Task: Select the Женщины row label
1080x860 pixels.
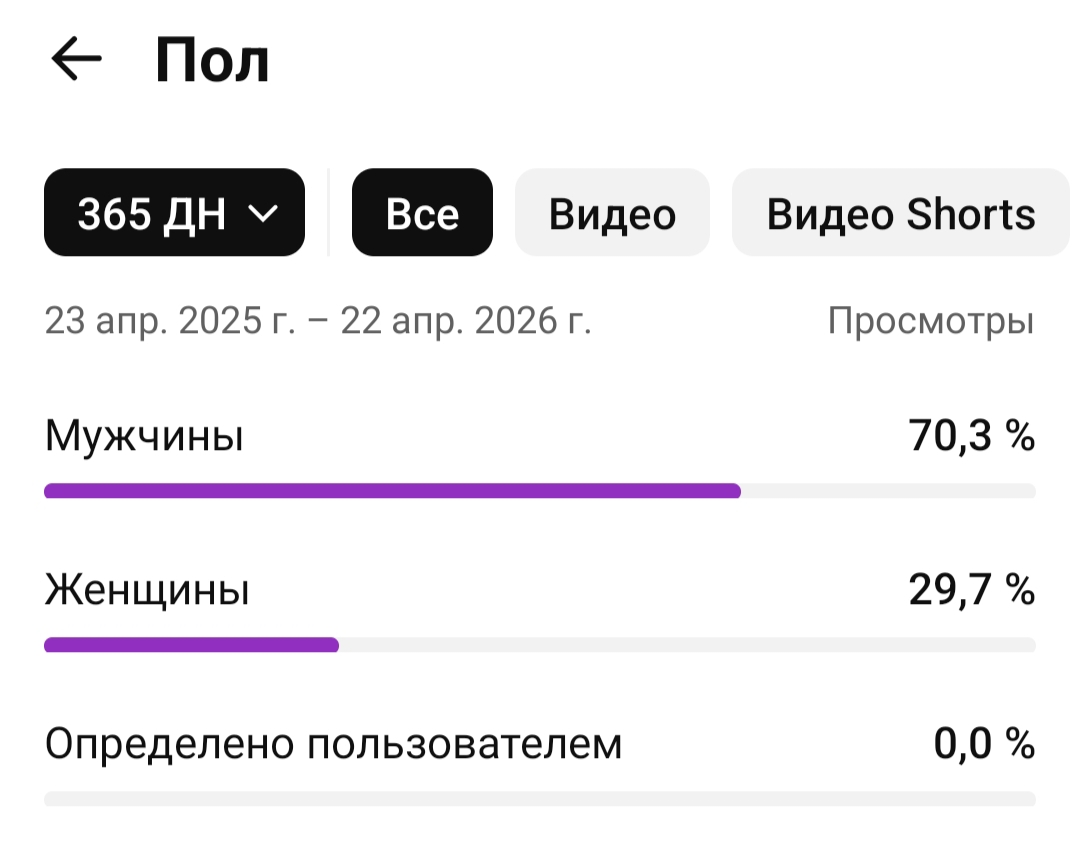Action: (147, 591)
